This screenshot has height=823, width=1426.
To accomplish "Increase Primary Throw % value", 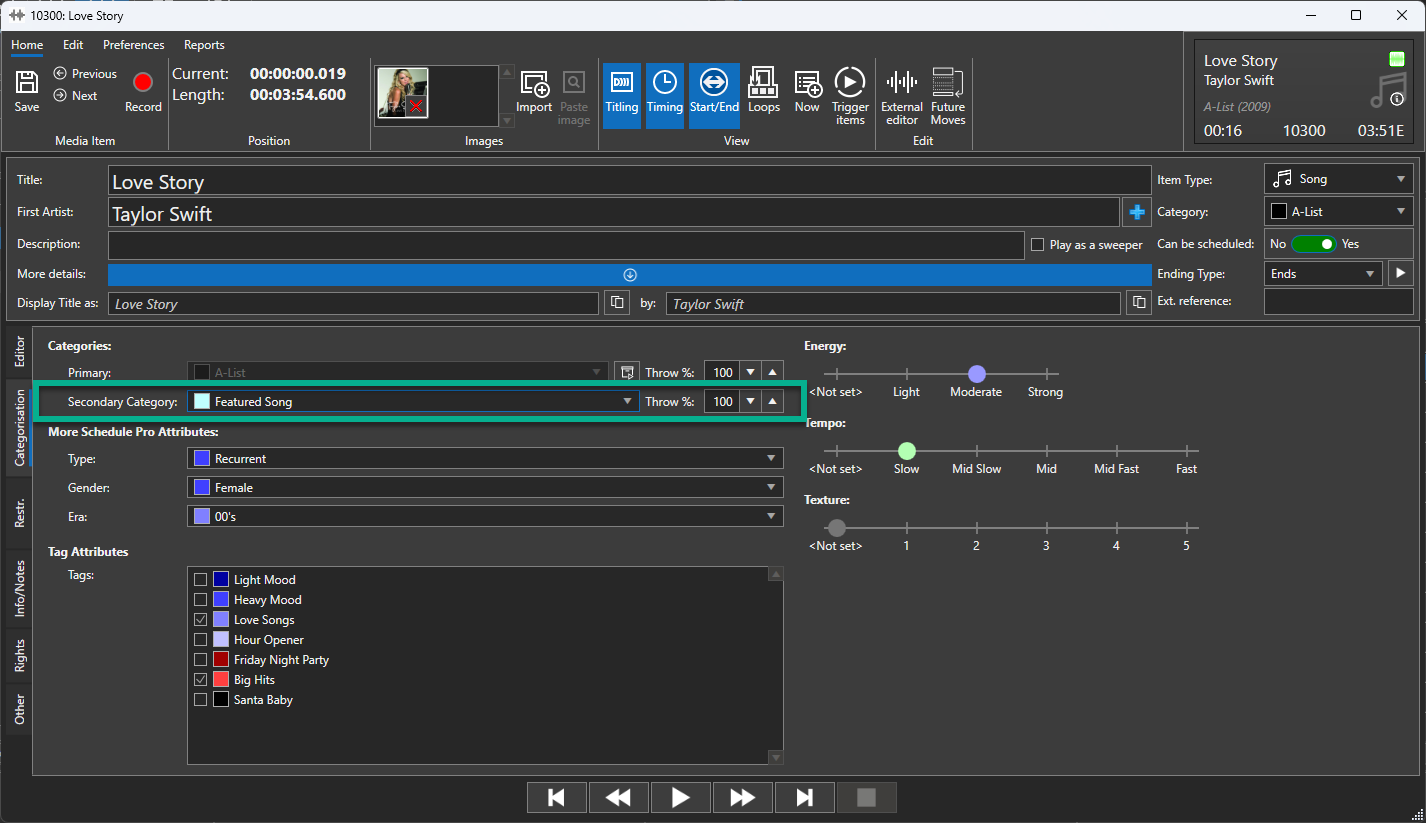I will point(773,372).
